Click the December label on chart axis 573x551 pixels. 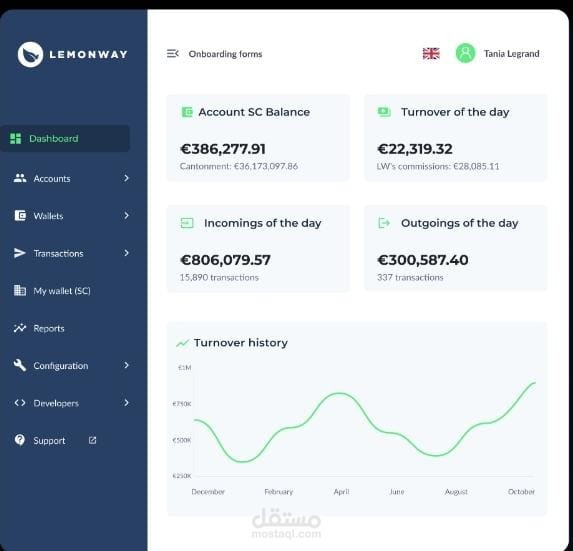pos(208,492)
